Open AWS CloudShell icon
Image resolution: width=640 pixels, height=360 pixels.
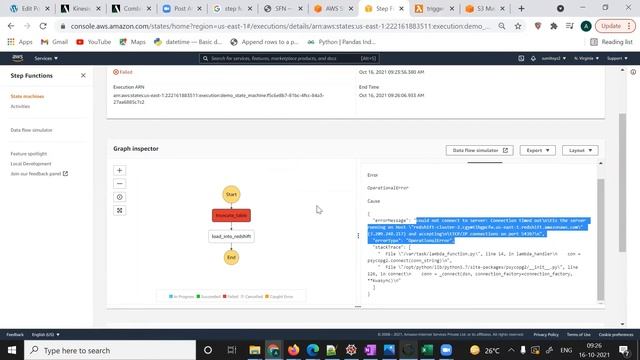pyautogui.click(x=521, y=58)
